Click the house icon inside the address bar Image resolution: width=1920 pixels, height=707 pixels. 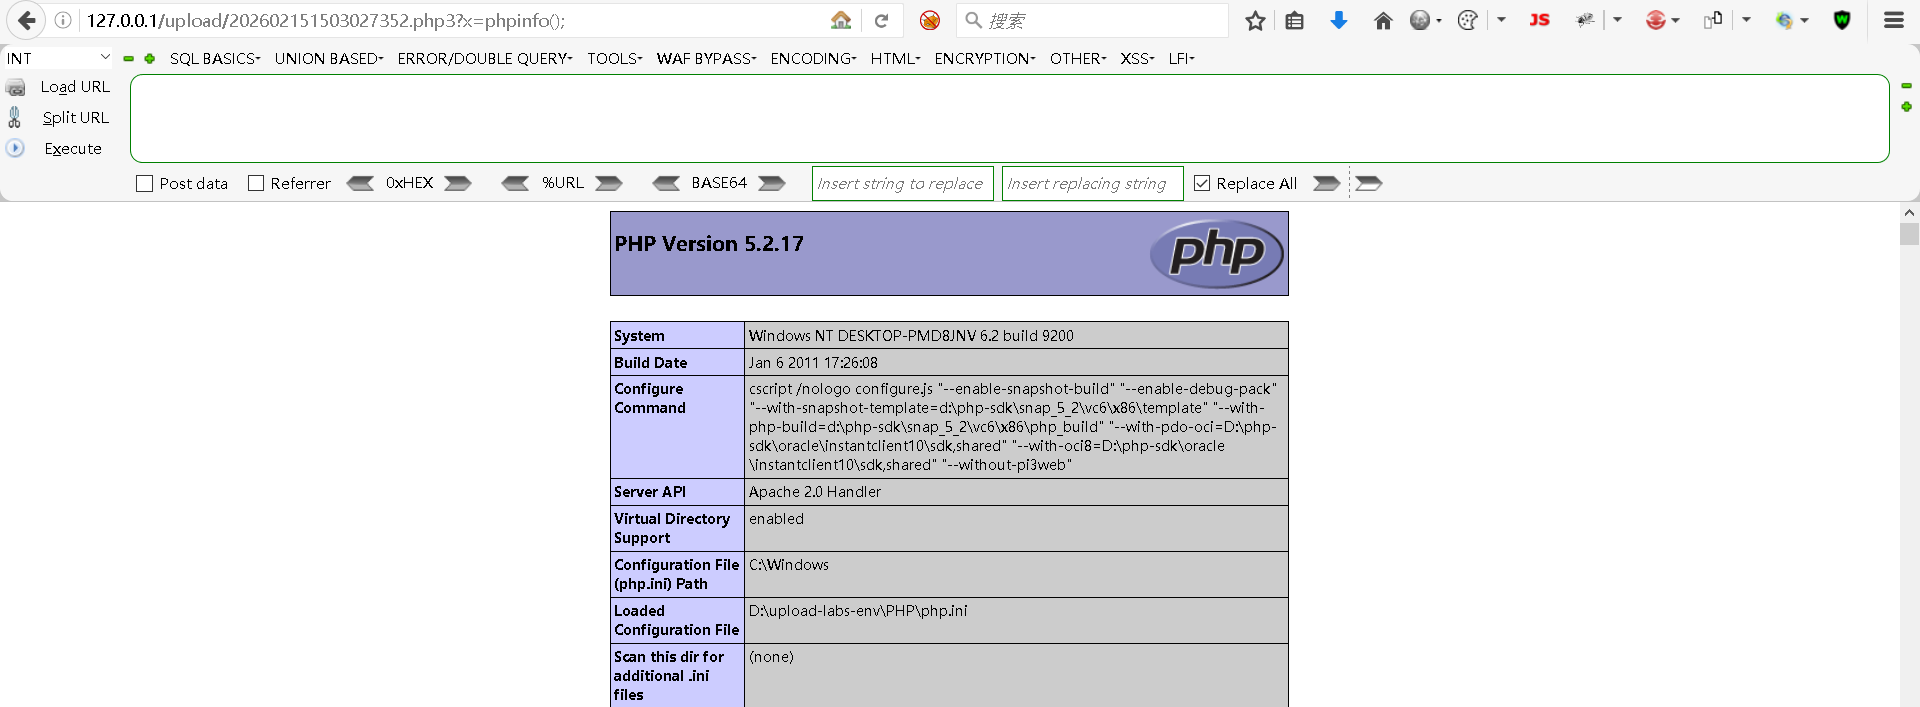tap(841, 20)
